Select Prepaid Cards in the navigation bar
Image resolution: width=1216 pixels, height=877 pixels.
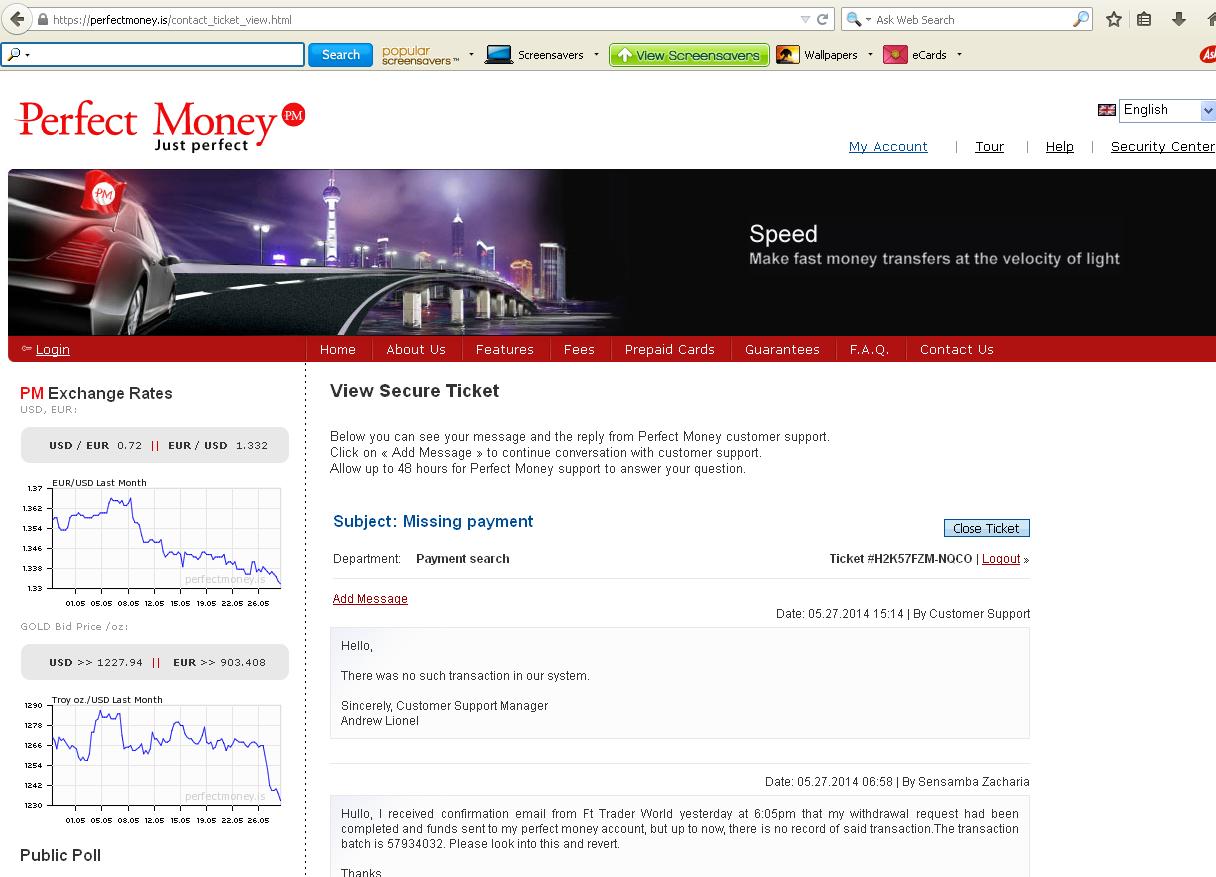[x=670, y=349]
